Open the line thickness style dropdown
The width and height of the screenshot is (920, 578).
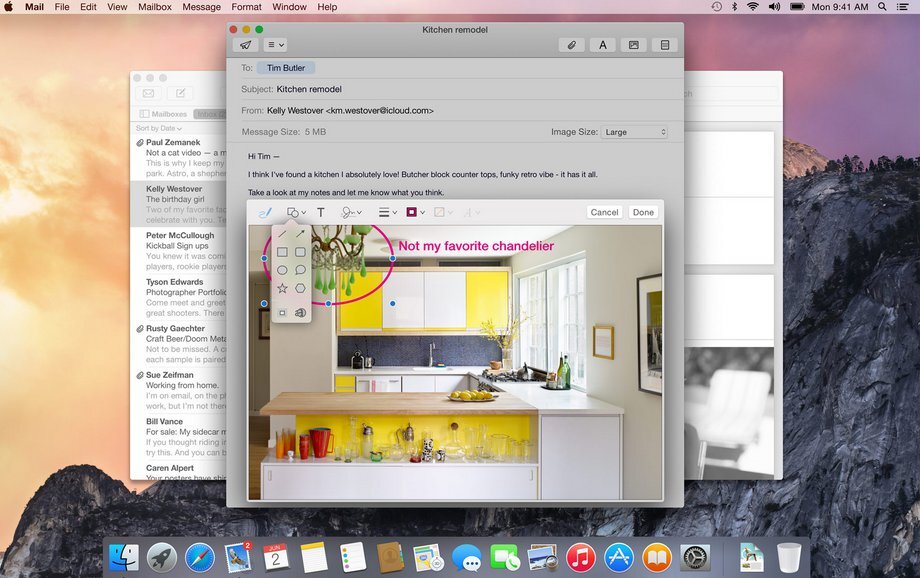(x=386, y=212)
